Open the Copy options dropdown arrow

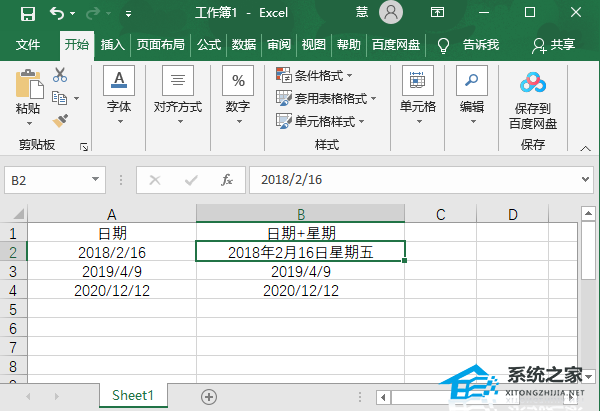[x=77, y=98]
